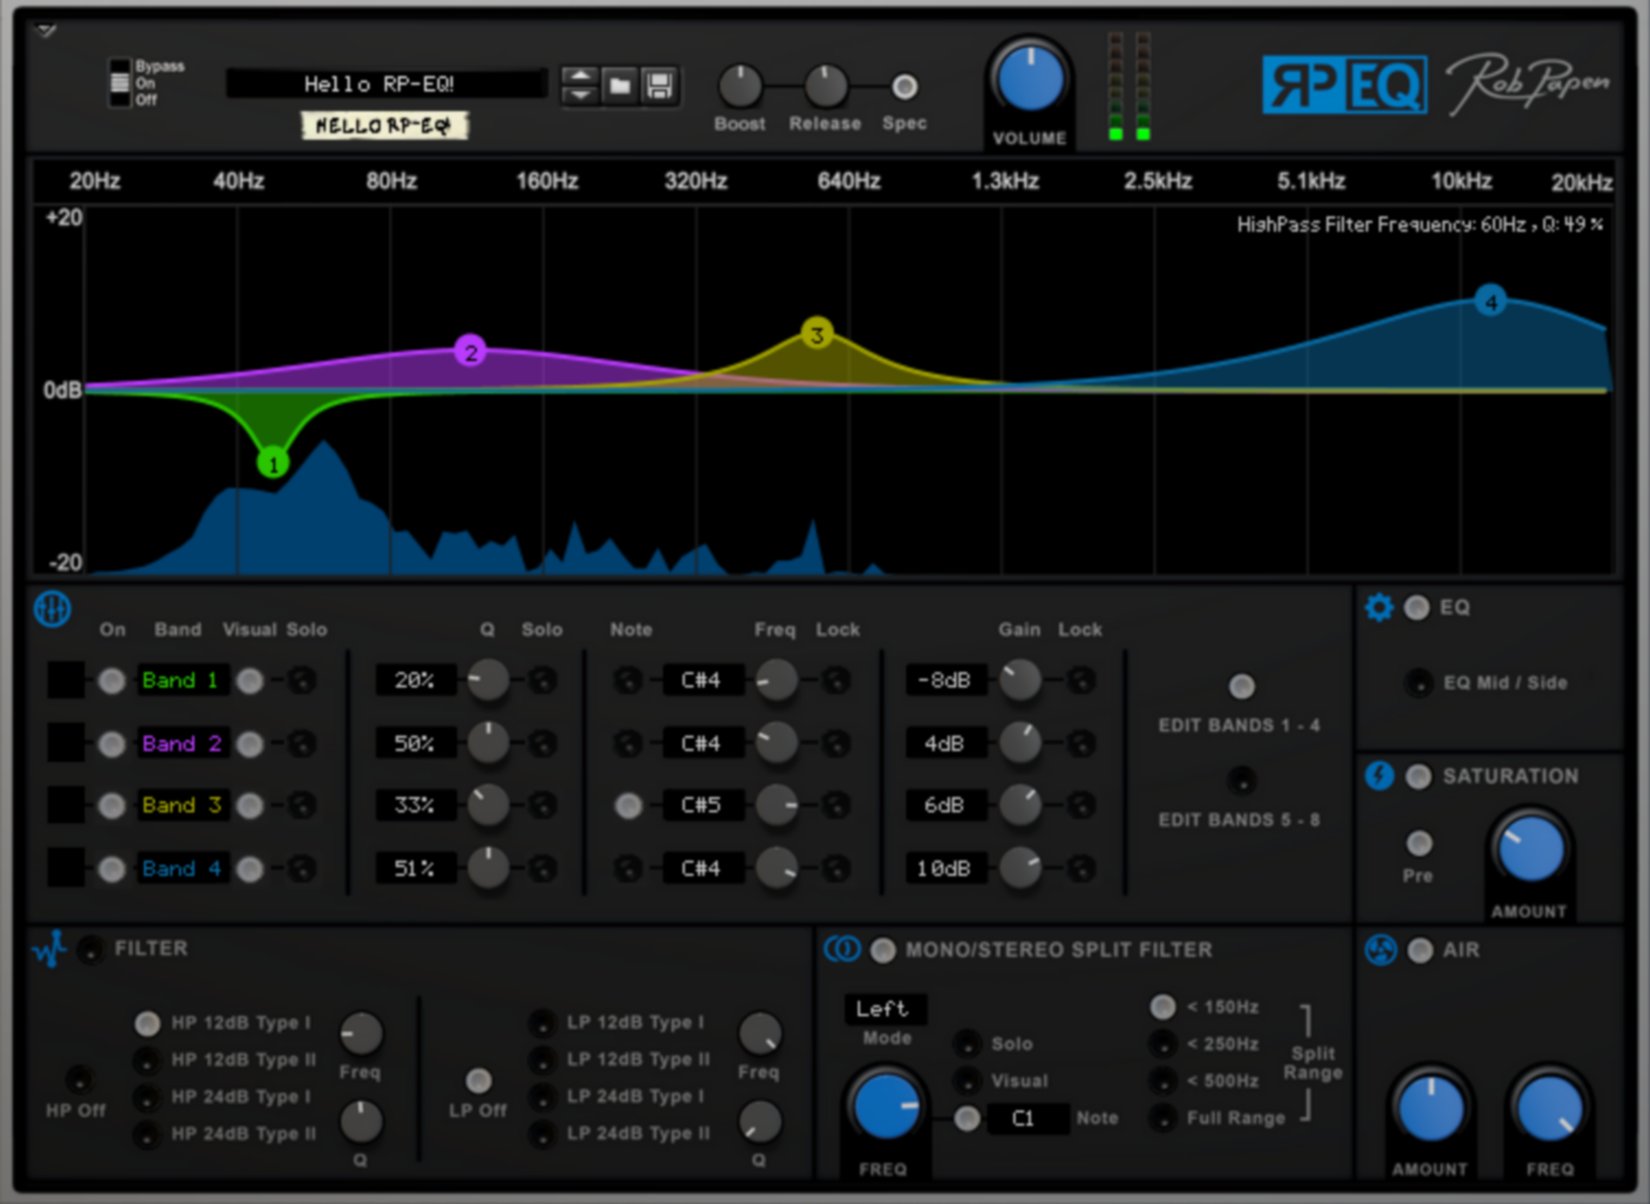The height and width of the screenshot is (1204, 1650).
Task: Enable Solo in the split filter section
Action: 967,1043
